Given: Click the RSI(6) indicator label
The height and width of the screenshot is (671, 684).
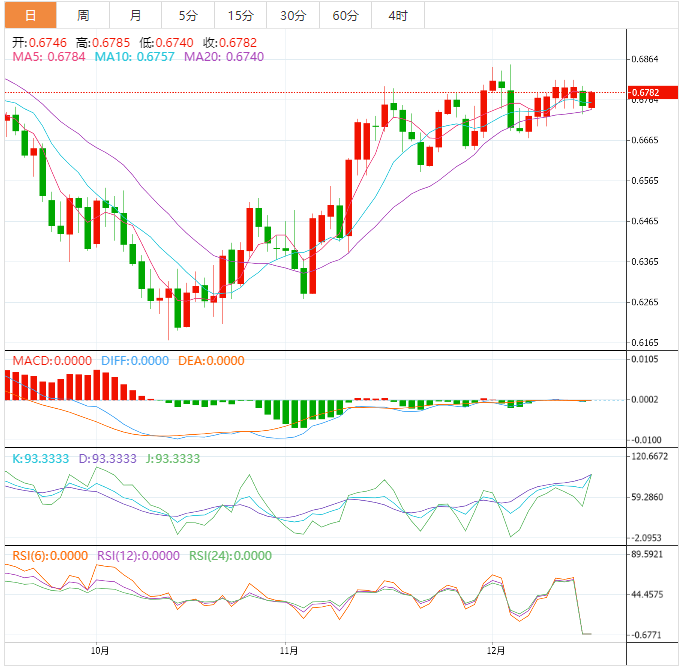Looking at the screenshot, I should (x=50, y=556).
